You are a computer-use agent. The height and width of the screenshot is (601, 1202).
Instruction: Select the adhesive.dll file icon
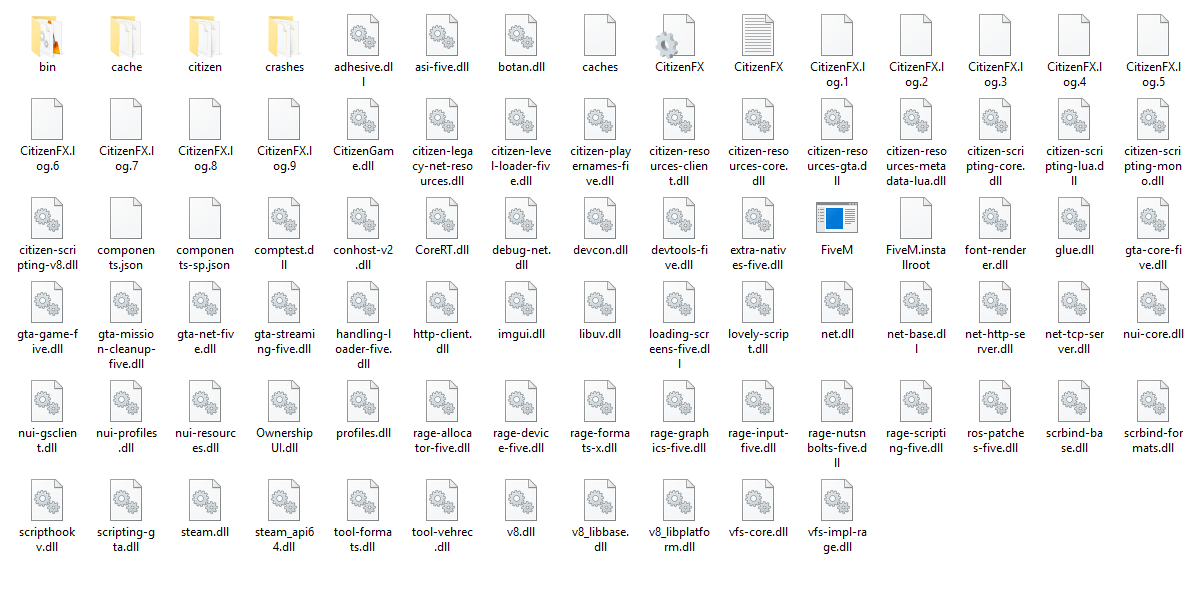pos(364,35)
